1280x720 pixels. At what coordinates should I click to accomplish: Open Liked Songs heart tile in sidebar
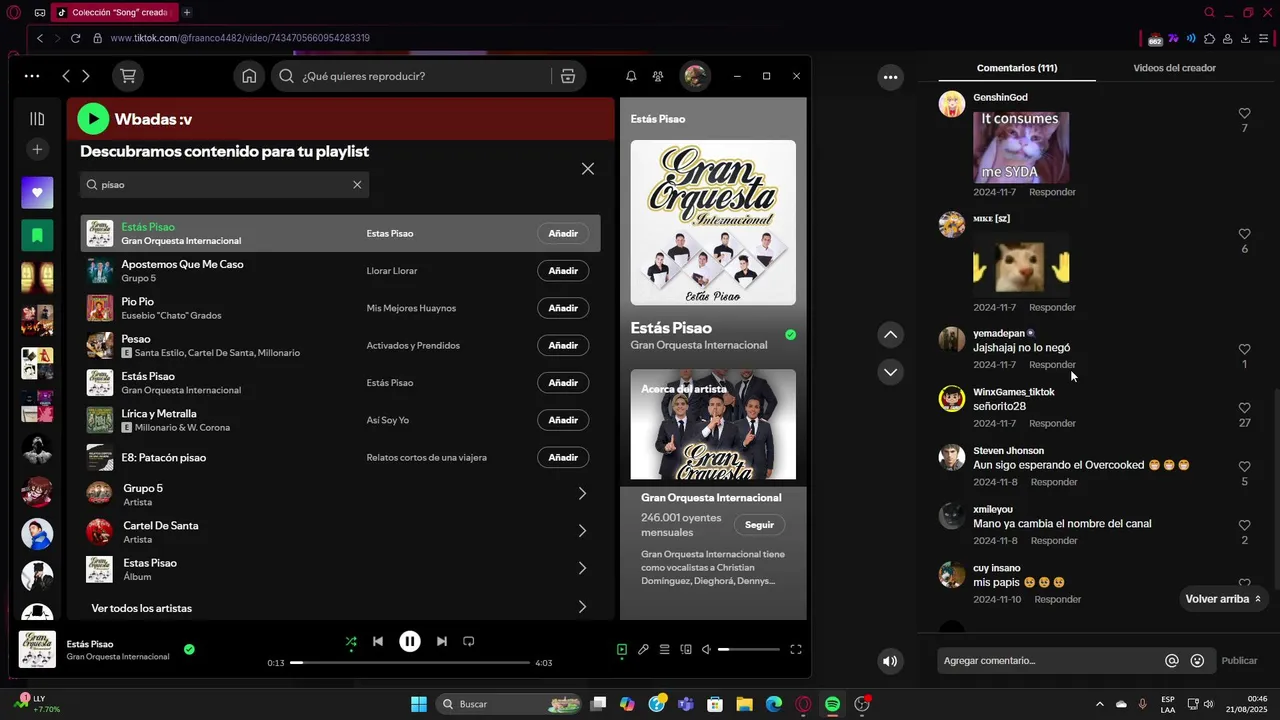point(37,192)
